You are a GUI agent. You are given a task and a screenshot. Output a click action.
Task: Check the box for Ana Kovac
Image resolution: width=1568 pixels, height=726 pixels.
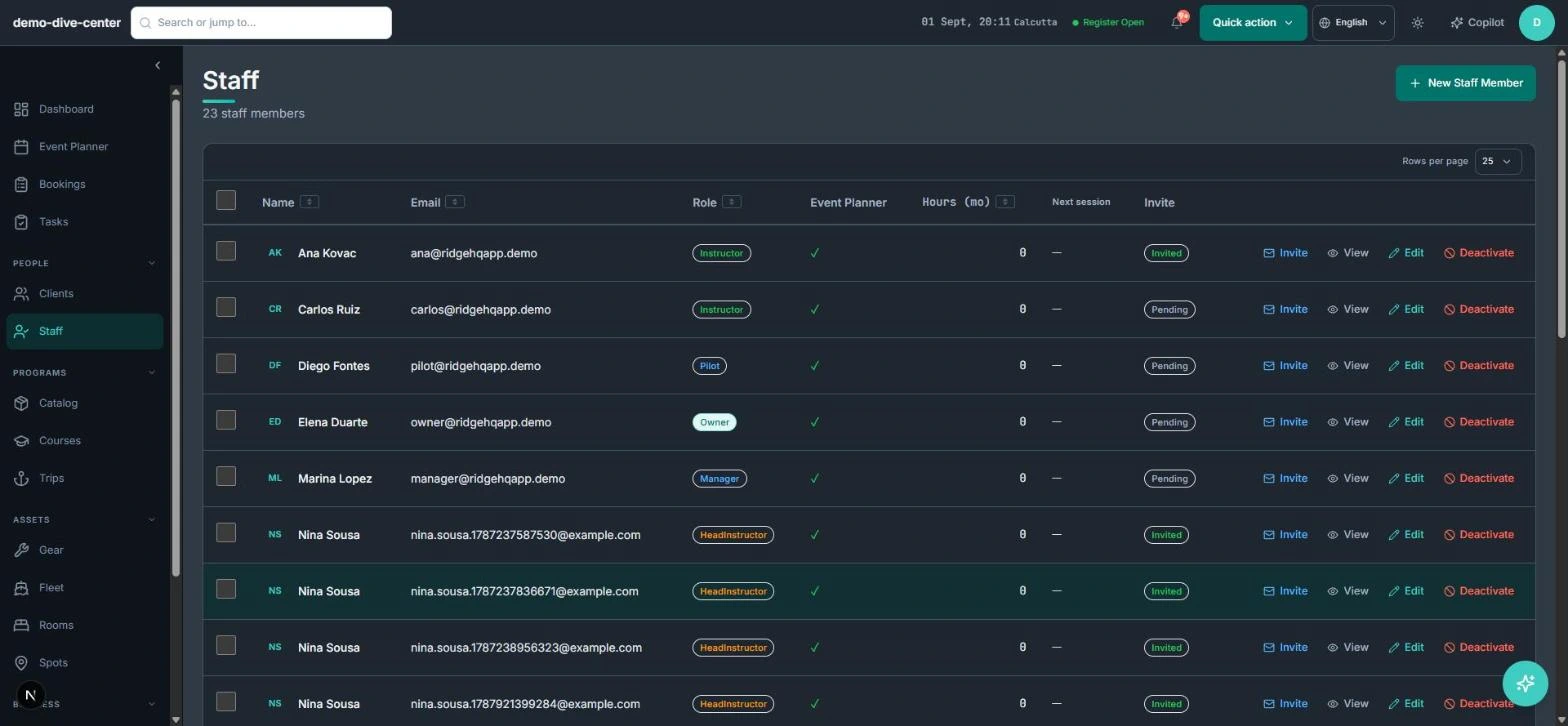point(226,251)
